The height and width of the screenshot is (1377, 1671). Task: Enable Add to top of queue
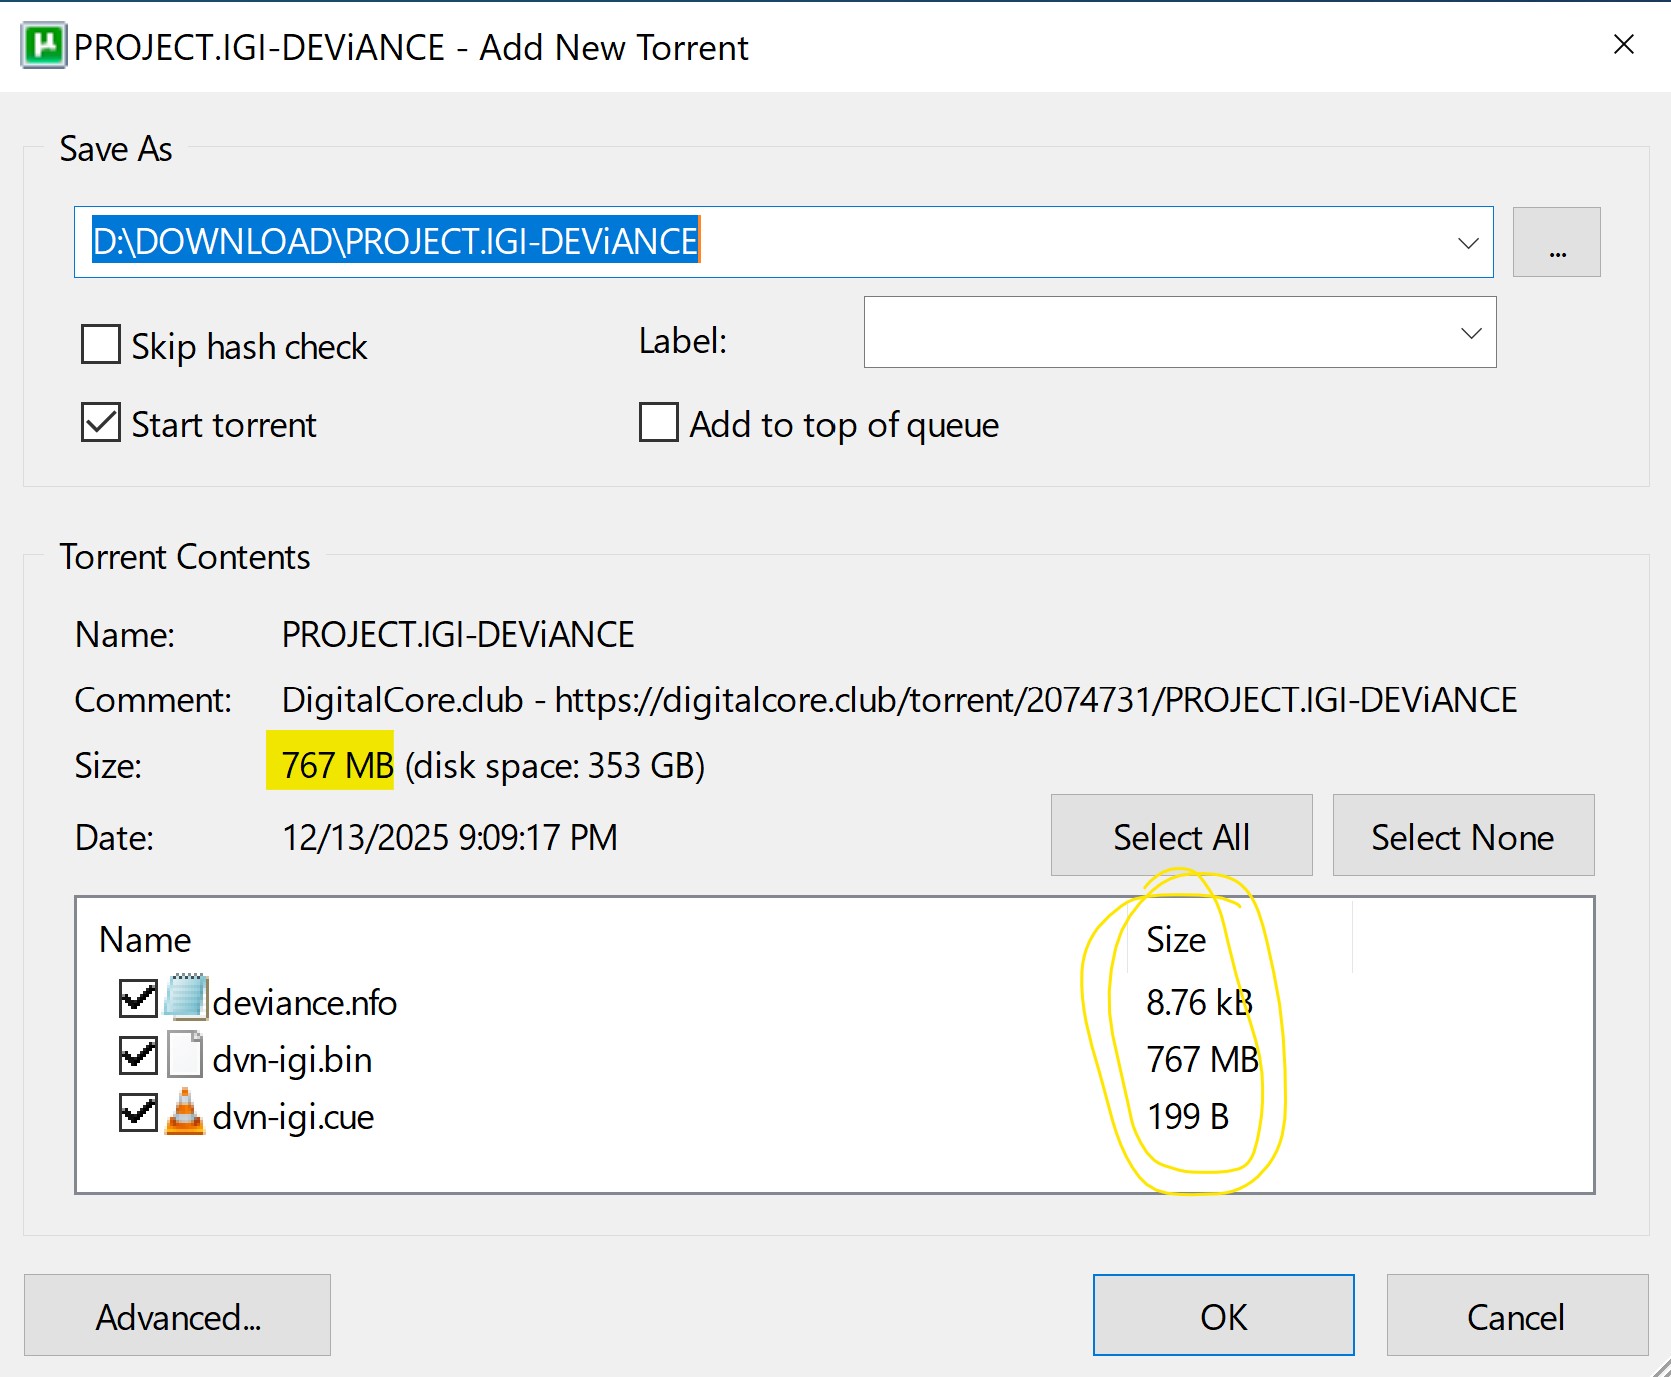pyautogui.click(x=658, y=423)
